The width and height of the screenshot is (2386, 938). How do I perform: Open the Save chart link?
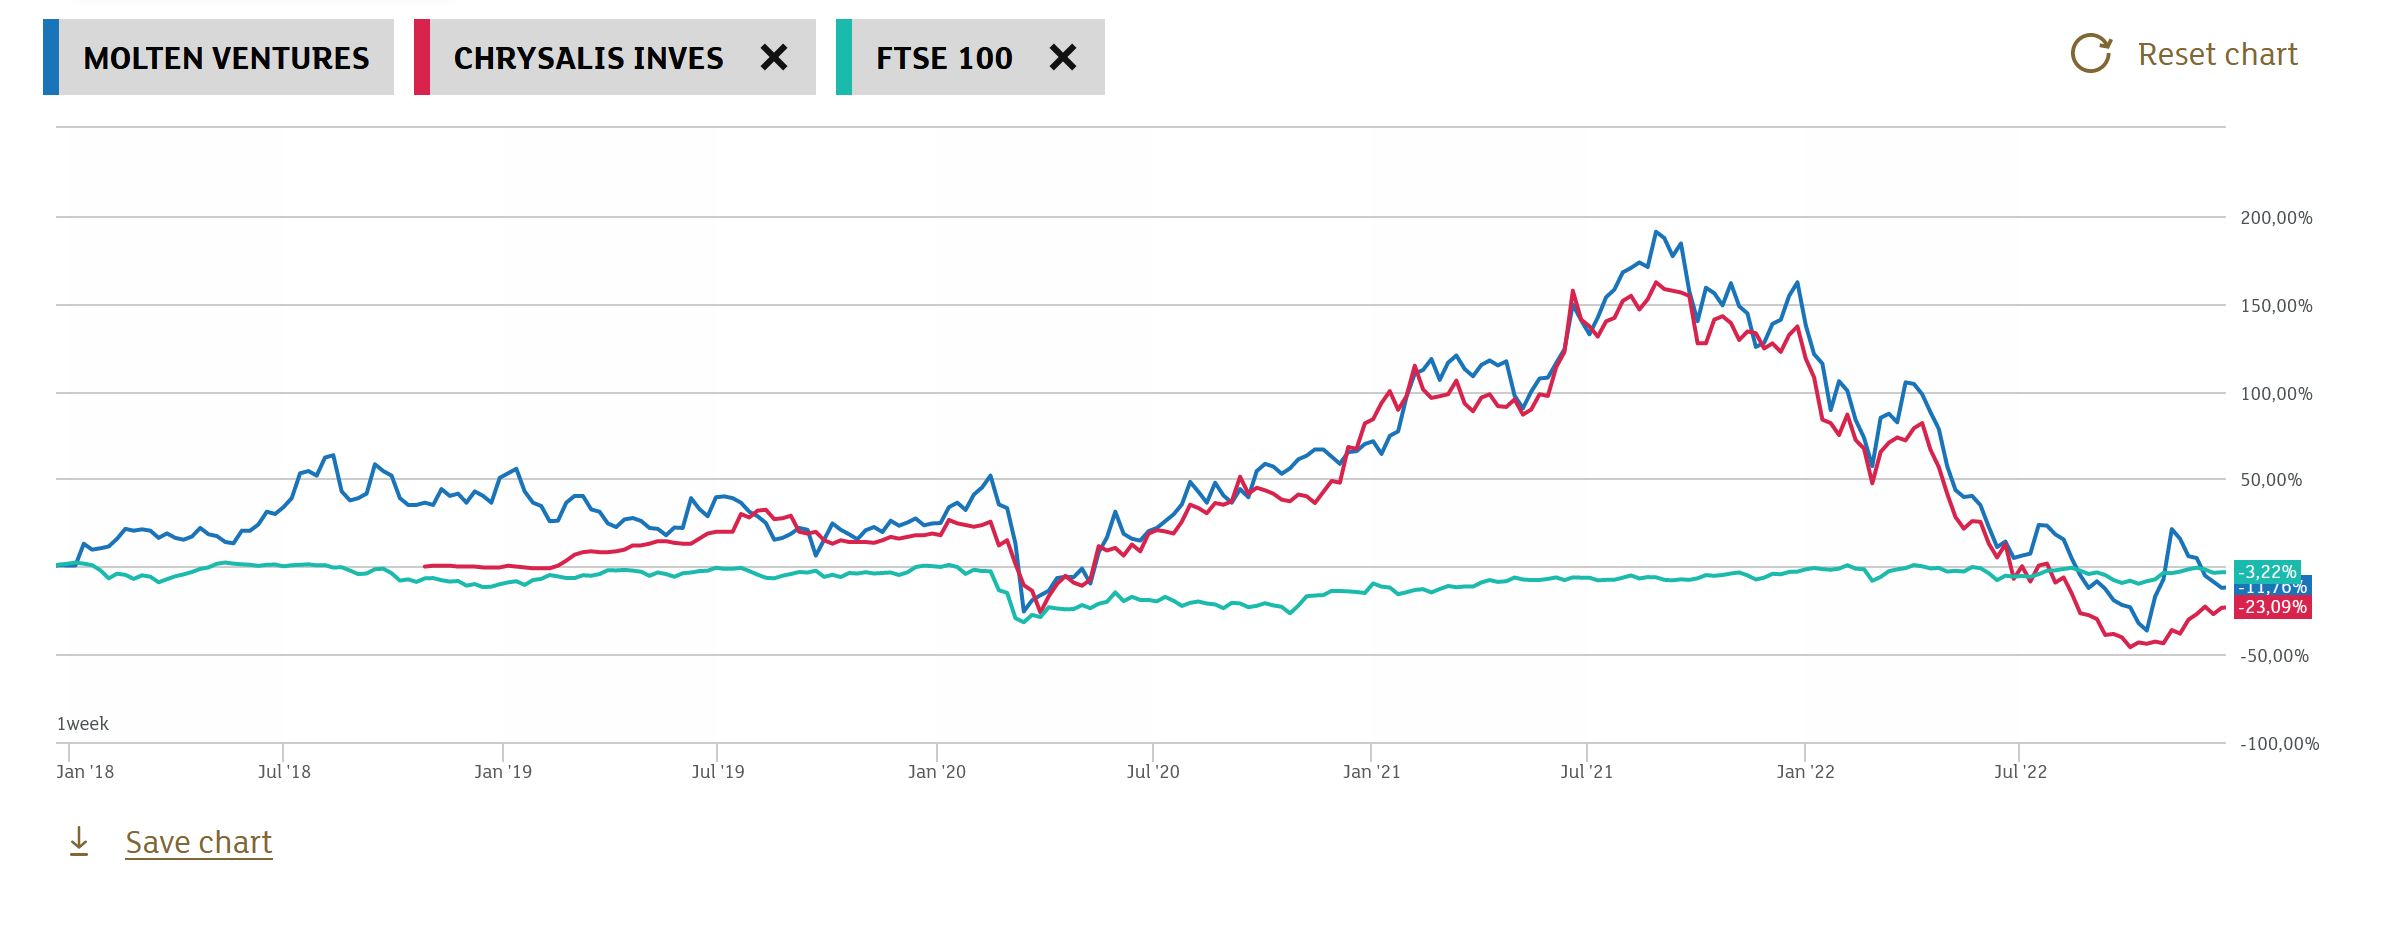pyautogui.click(x=198, y=842)
